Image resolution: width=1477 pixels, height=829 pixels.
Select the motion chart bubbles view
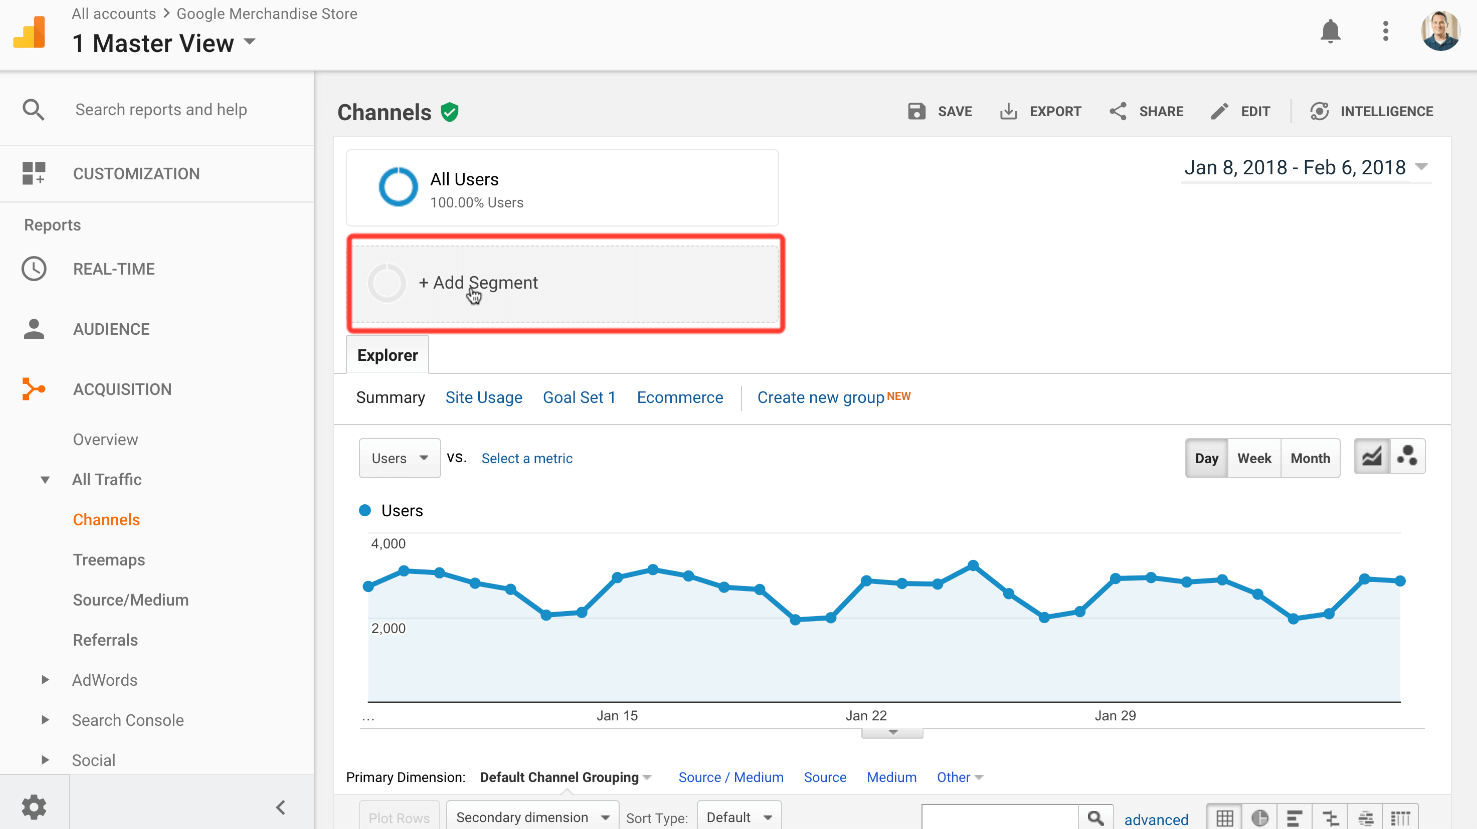click(x=1407, y=456)
